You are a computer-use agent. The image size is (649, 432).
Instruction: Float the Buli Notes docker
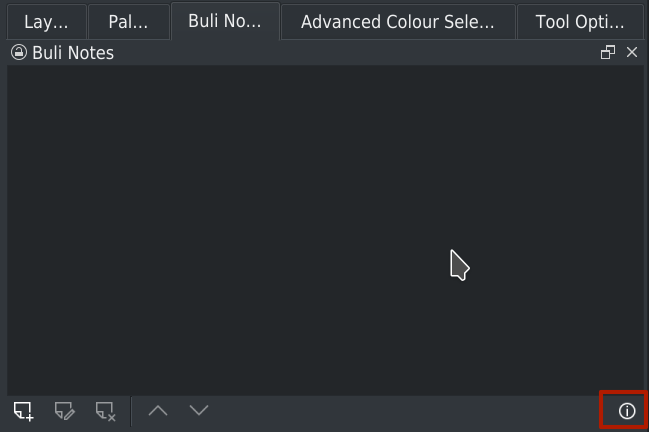click(x=608, y=53)
